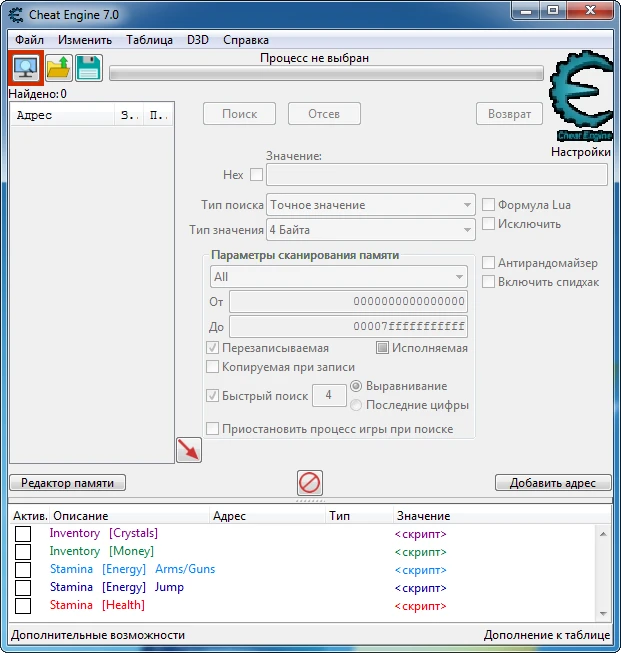Click the До end address field

point(348,326)
